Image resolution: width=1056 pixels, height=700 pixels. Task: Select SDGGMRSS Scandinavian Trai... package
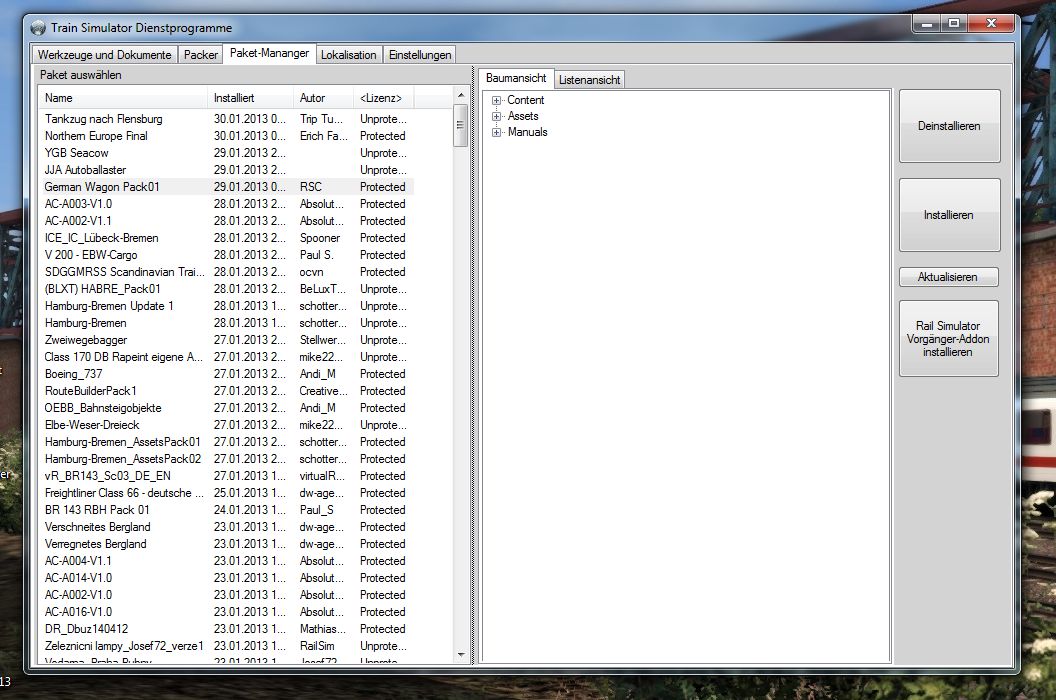point(226,272)
